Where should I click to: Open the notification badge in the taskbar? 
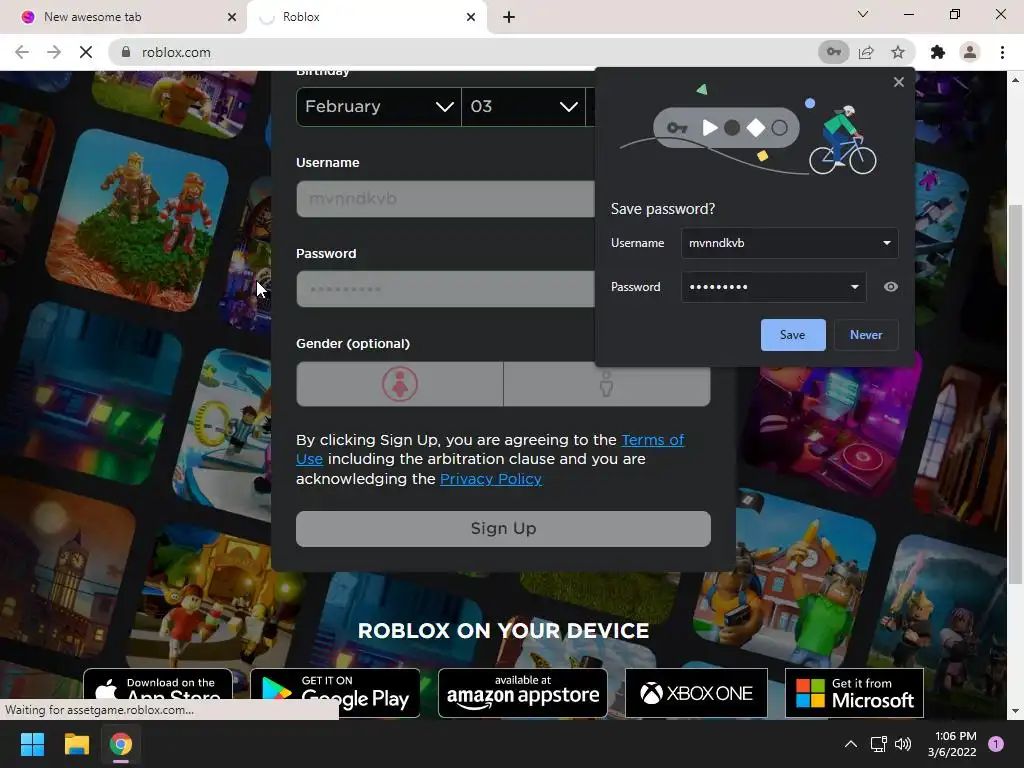[996, 744]
